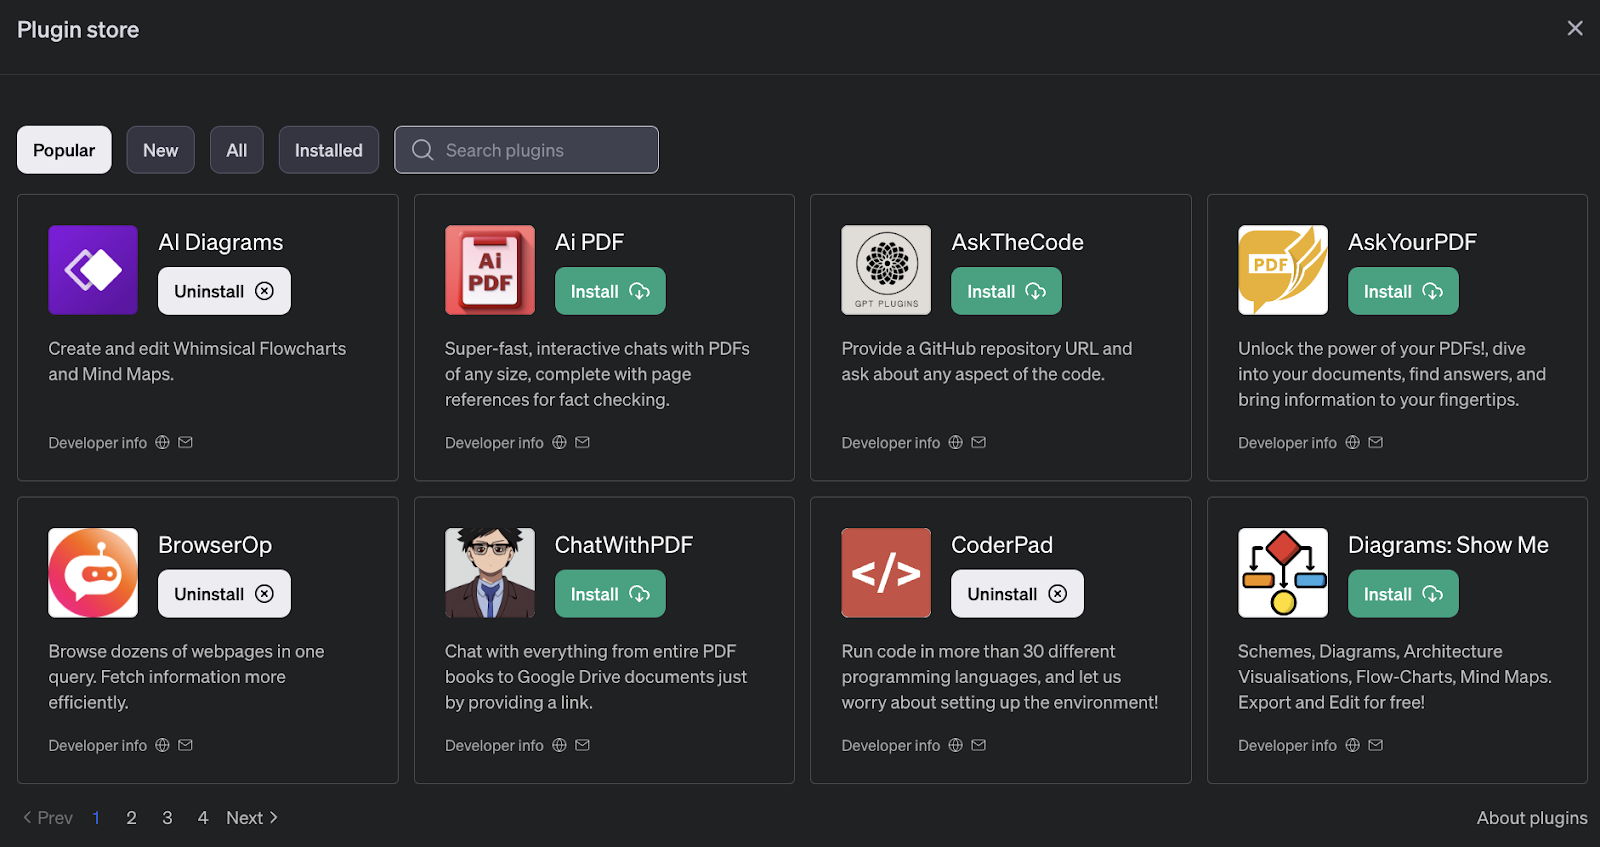The width and height of the screenshot is (1600, 847).
Task: Switch to the Installed tab
Action: tap(328, 150)
